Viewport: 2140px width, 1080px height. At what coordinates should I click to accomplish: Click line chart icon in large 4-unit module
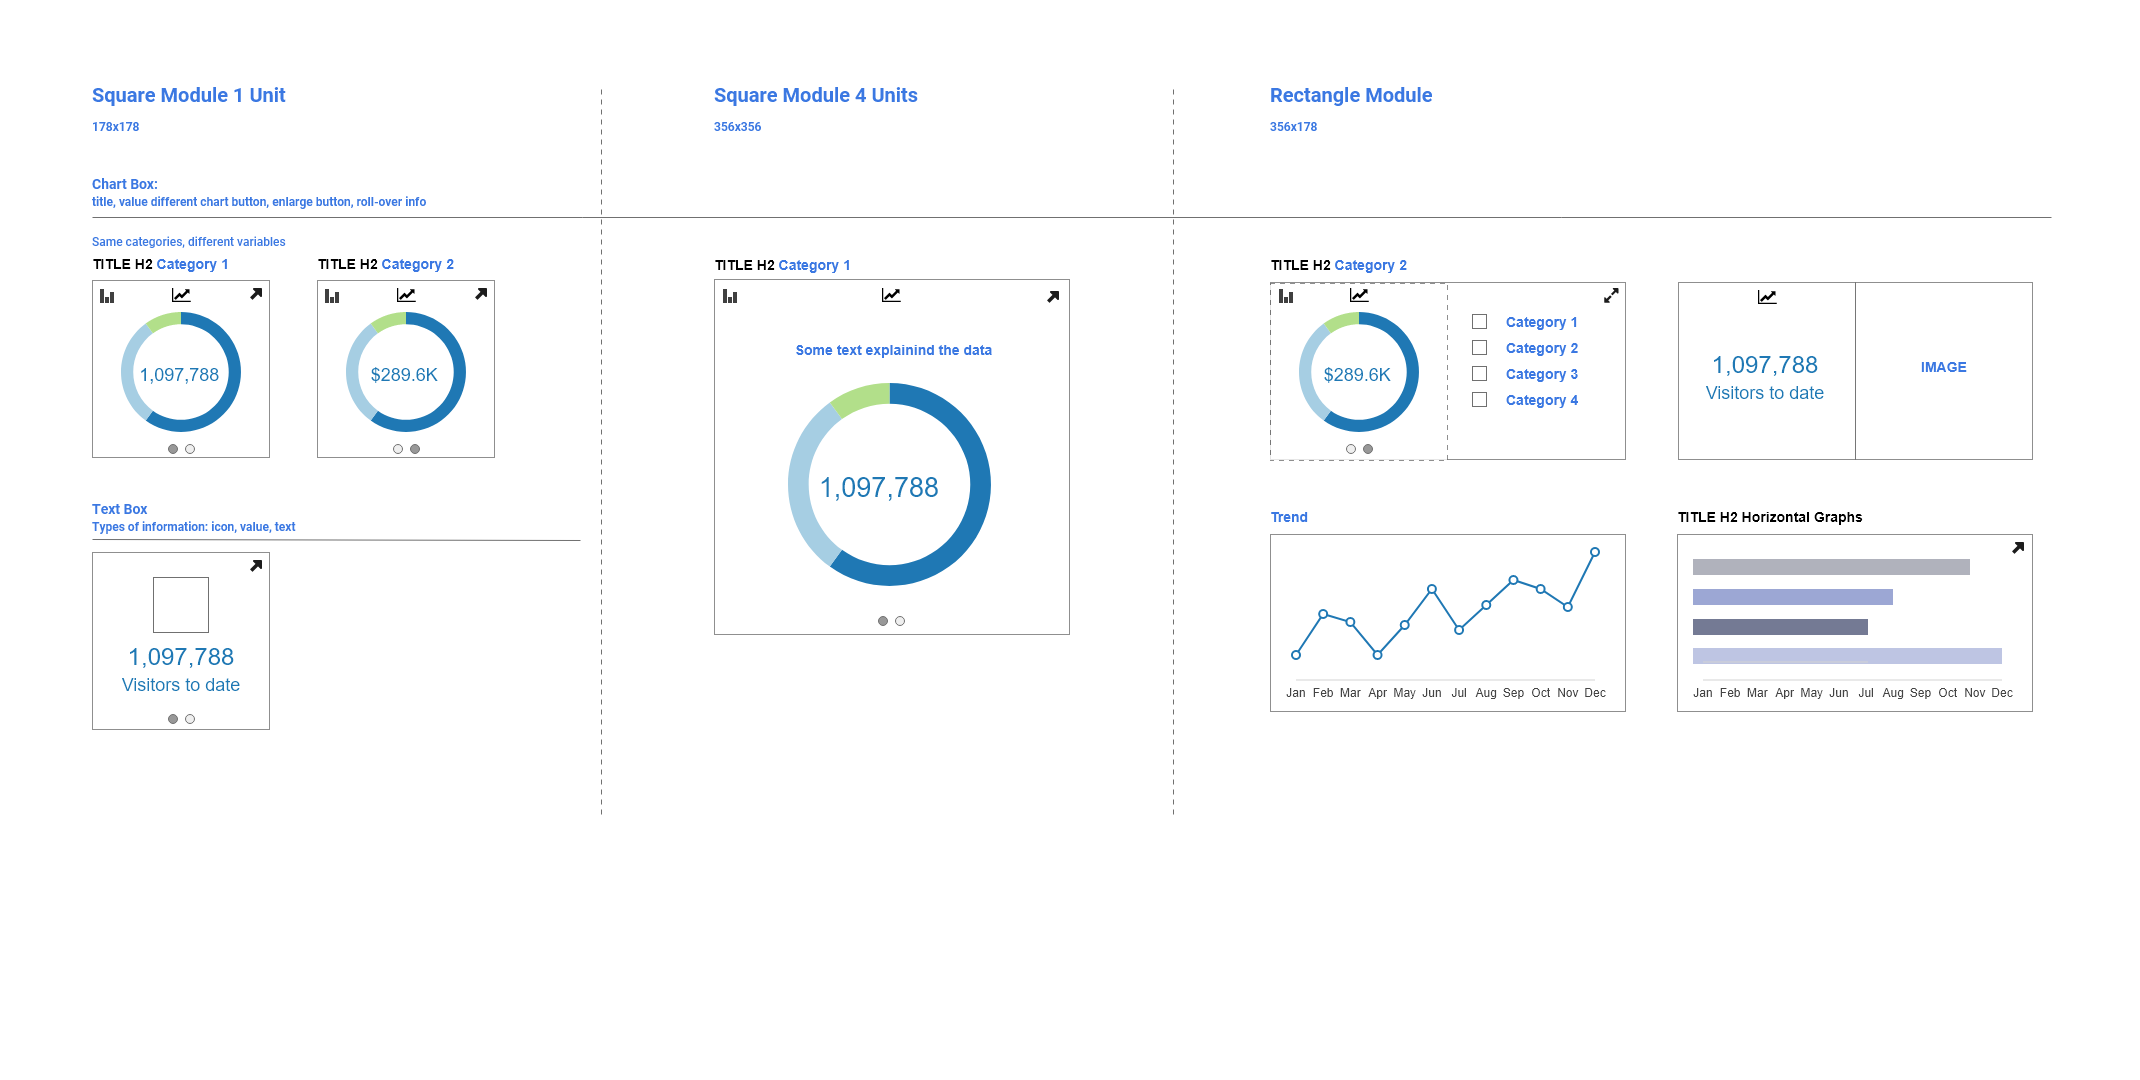[891, 295]
